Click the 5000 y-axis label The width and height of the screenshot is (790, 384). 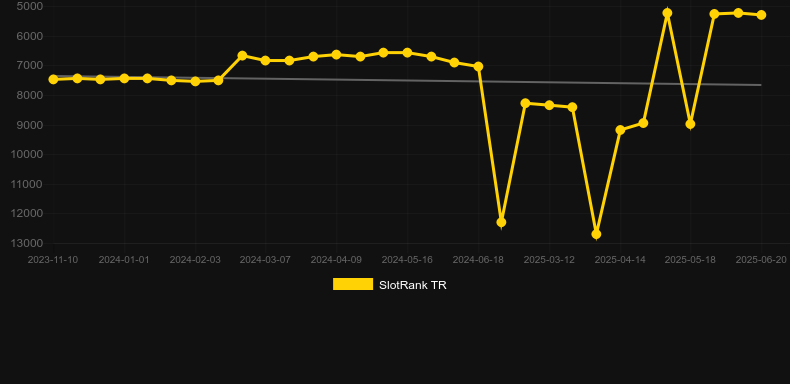tap(30, 6)
